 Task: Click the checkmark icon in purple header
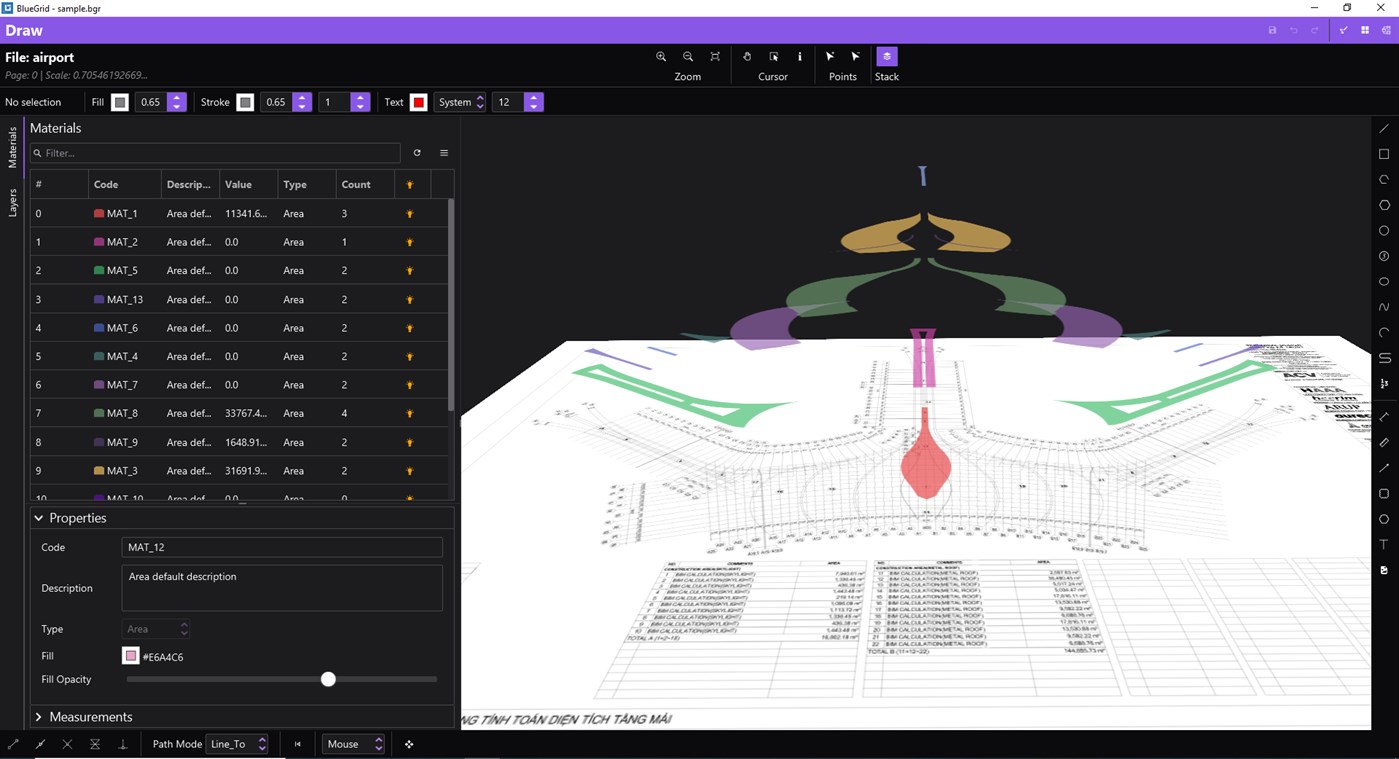click(x=1343, y=31)
